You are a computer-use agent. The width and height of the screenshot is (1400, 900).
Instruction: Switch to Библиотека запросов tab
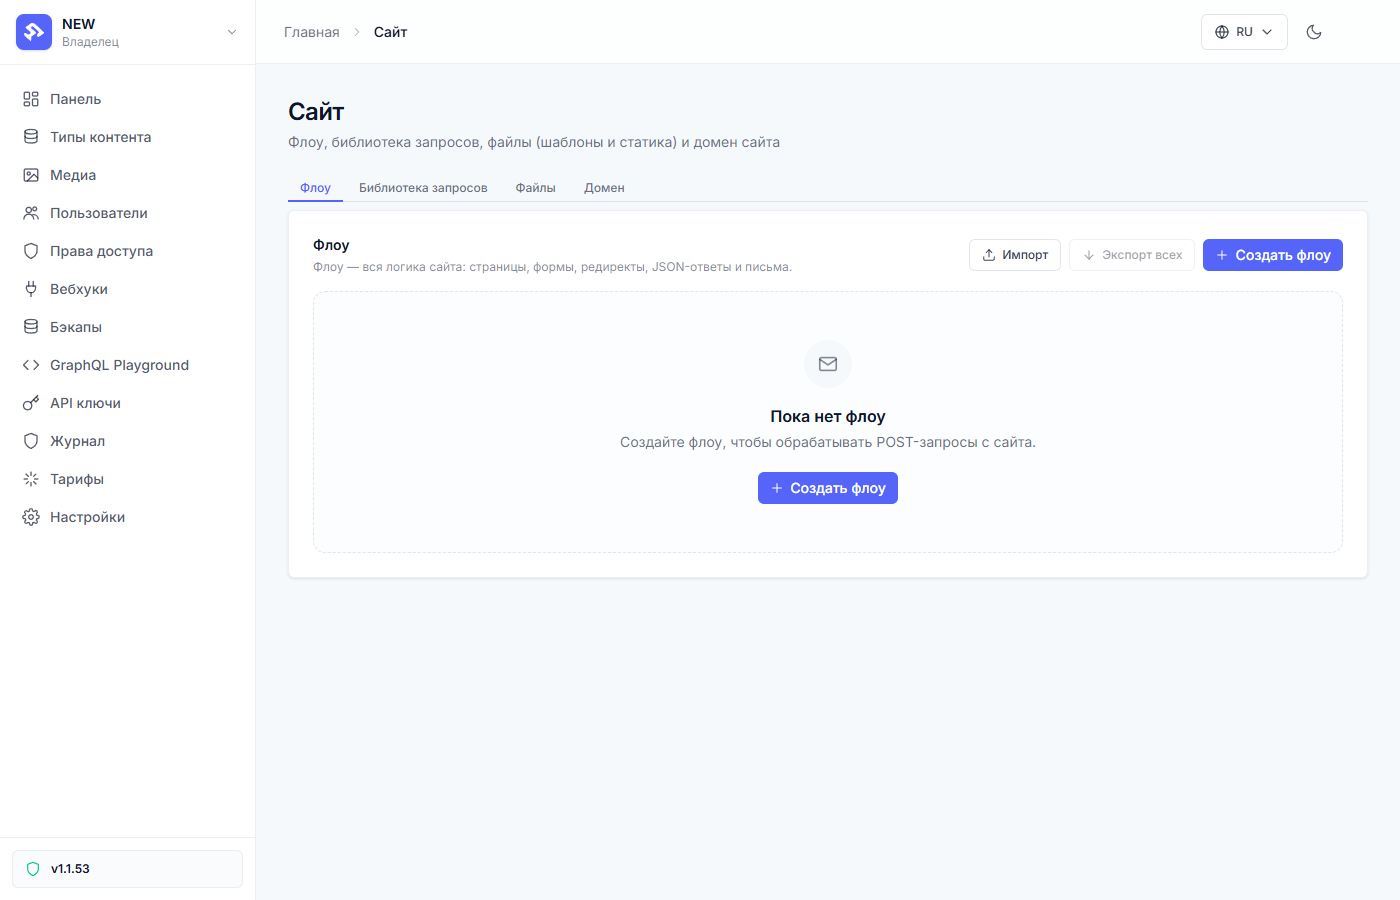pos(423,188)
